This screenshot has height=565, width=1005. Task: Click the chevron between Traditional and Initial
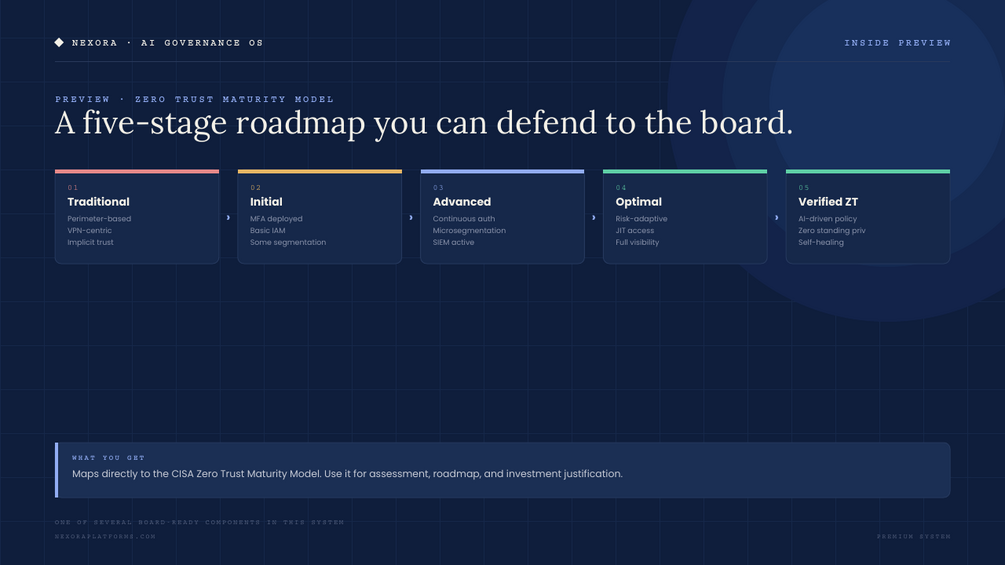(x=228, y=218)
